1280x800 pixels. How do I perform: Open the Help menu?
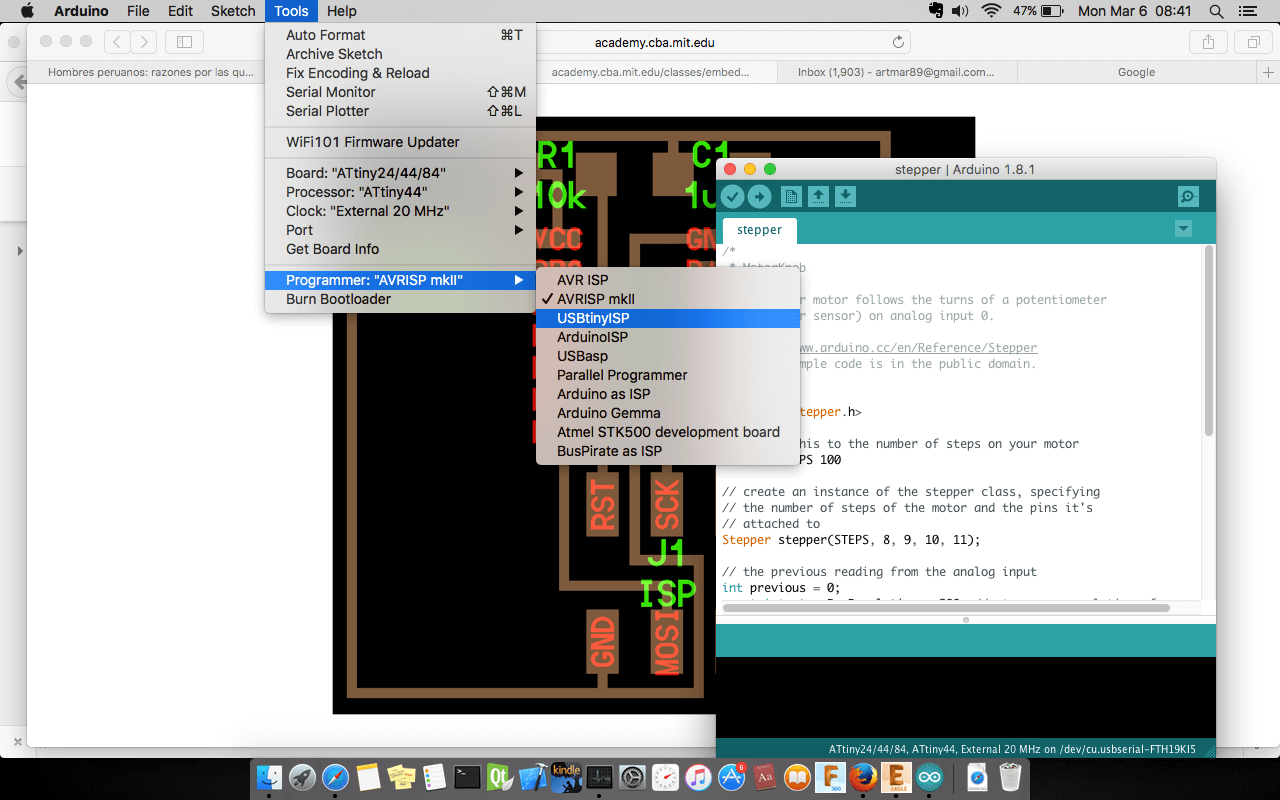click(x=342, y=11)
